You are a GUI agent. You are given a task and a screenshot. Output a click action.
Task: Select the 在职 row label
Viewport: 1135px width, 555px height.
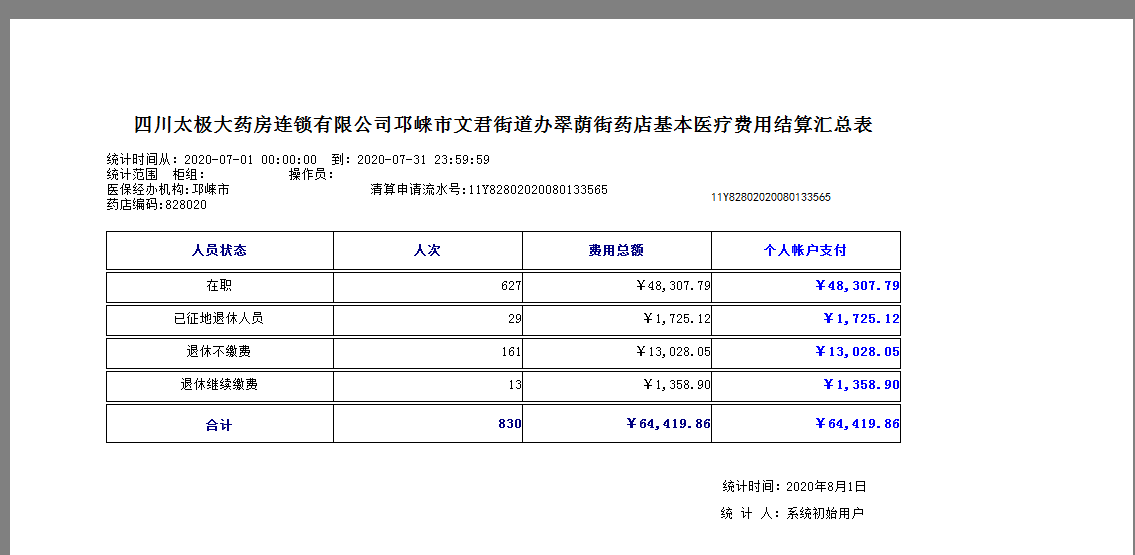tap(219, 286)
